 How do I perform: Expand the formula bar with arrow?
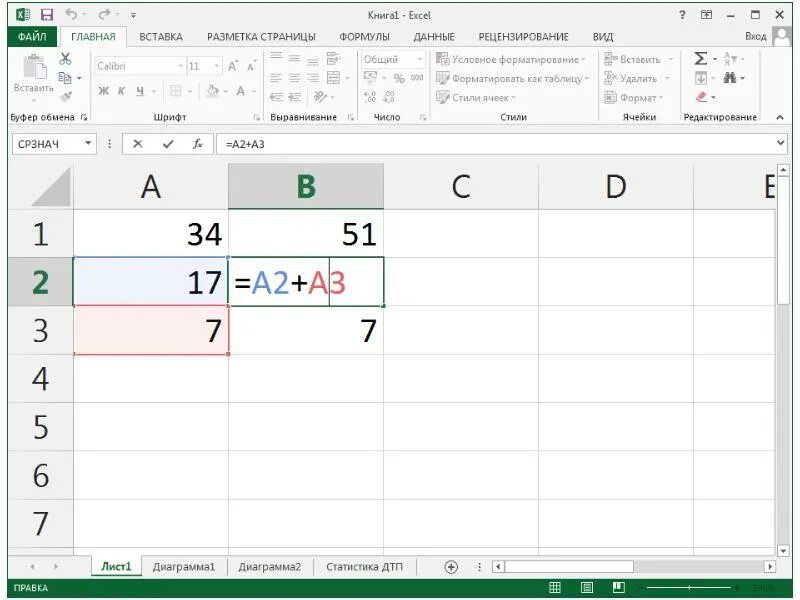coord(781,143)
